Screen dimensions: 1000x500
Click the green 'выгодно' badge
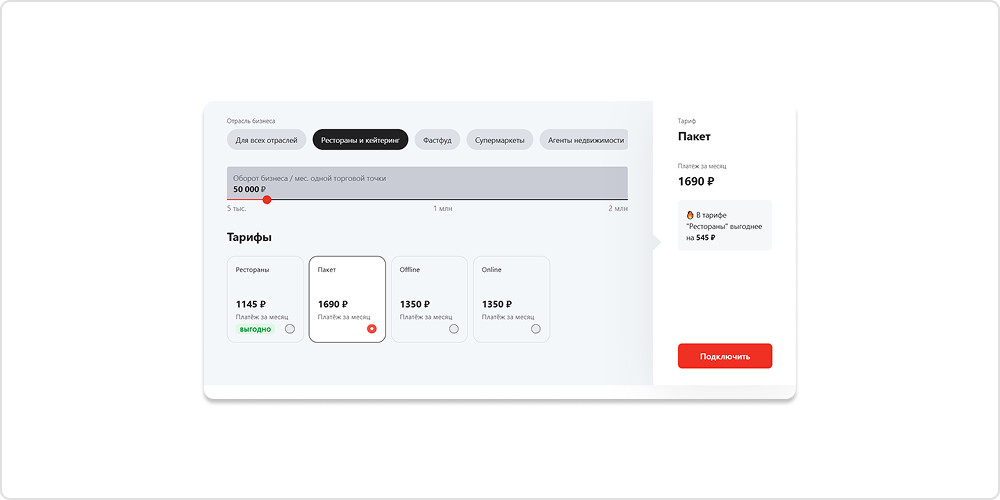pos(255,329)
